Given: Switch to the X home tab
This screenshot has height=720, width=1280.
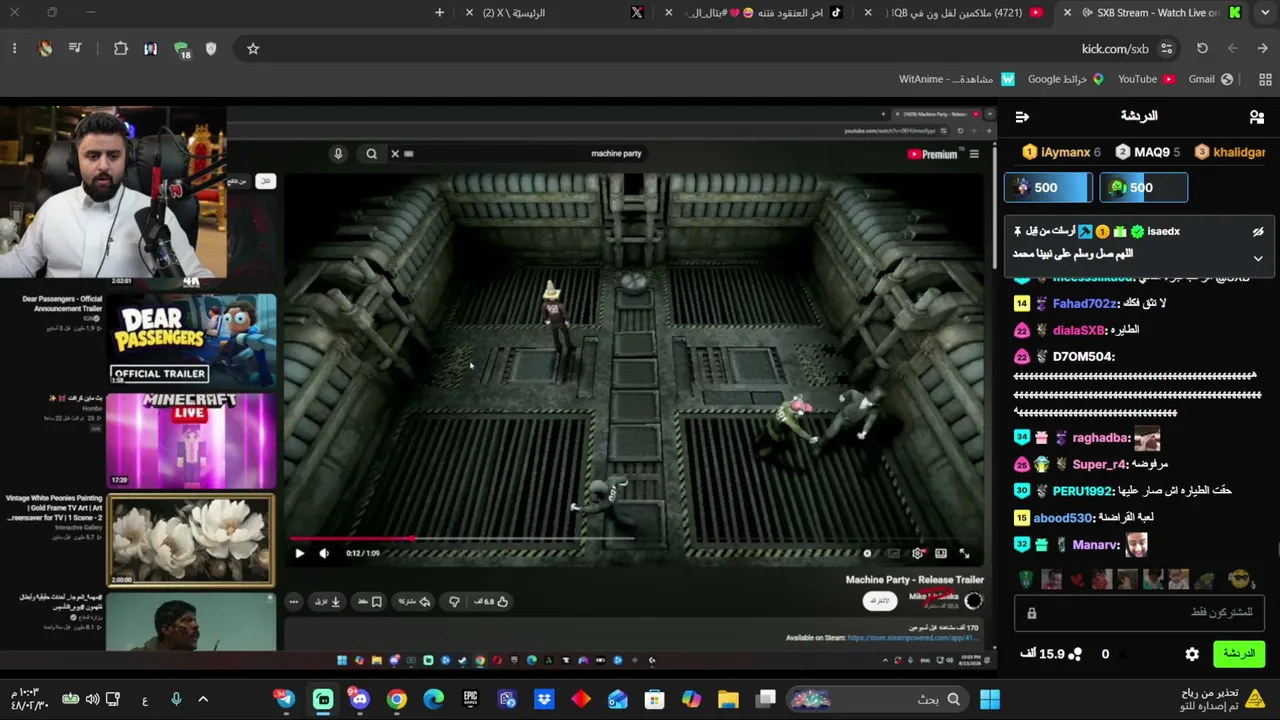Looking at the screenshot, I should 560,13.
